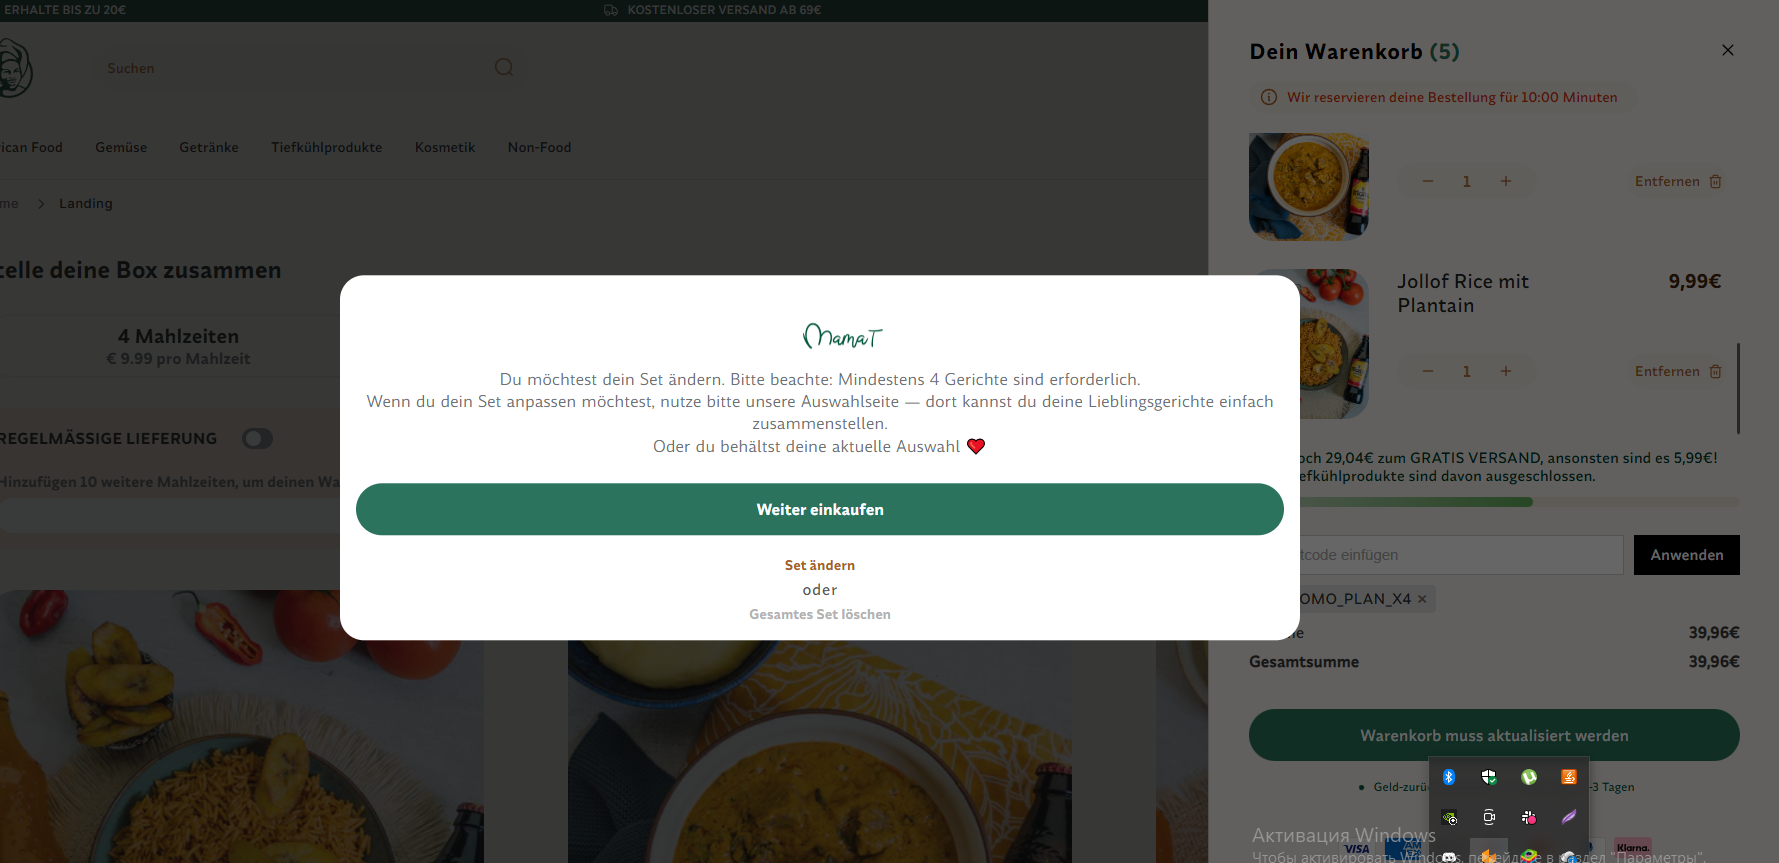Click the free shipping progress bar
This screenshot has width=1779, height=863.
tap(1494, 502)
